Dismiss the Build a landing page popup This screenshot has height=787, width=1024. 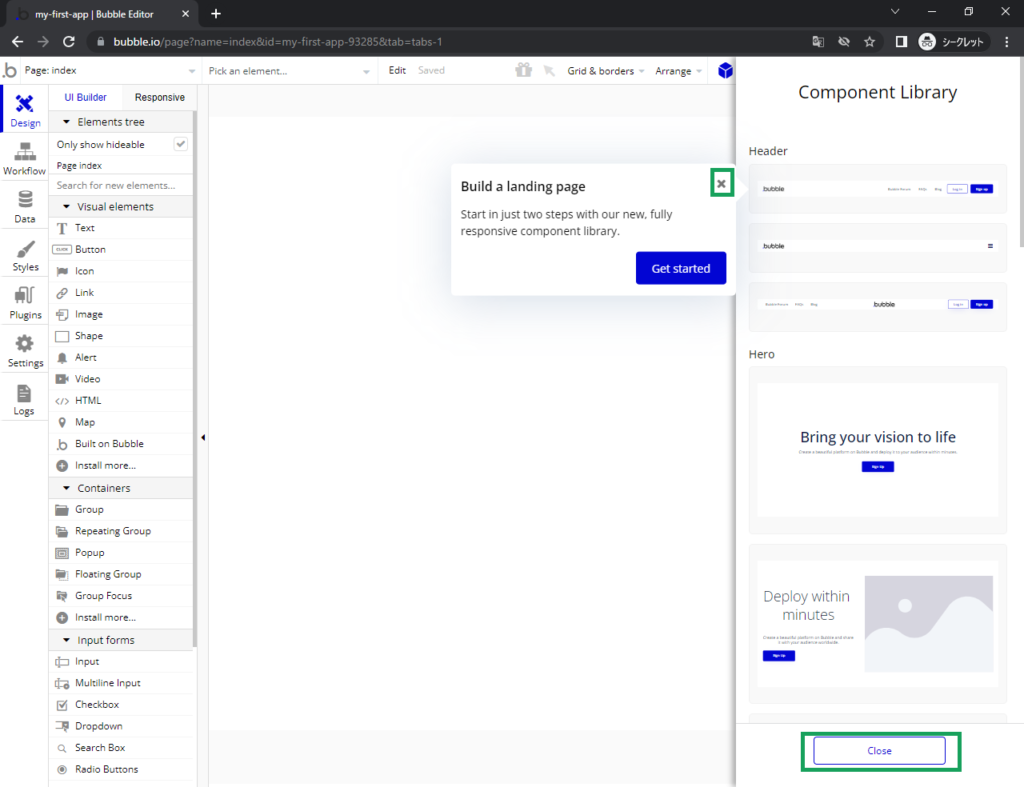721,183
